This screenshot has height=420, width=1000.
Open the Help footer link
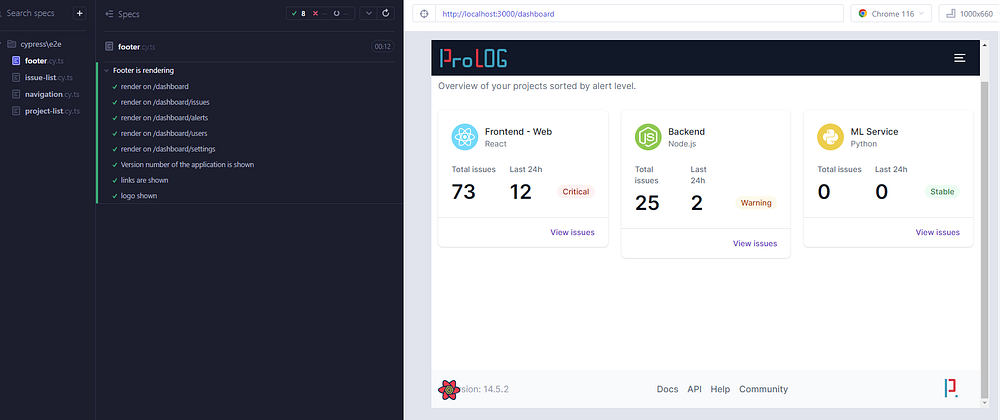(720, 389)
